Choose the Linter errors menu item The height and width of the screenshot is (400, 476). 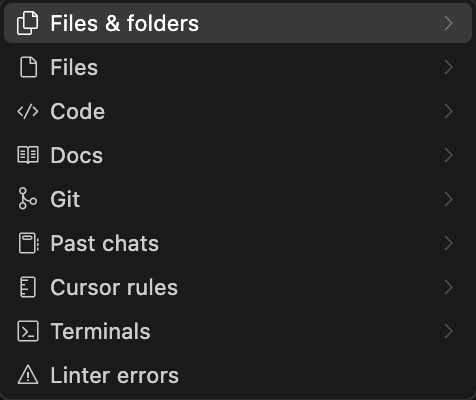point(238,375)
